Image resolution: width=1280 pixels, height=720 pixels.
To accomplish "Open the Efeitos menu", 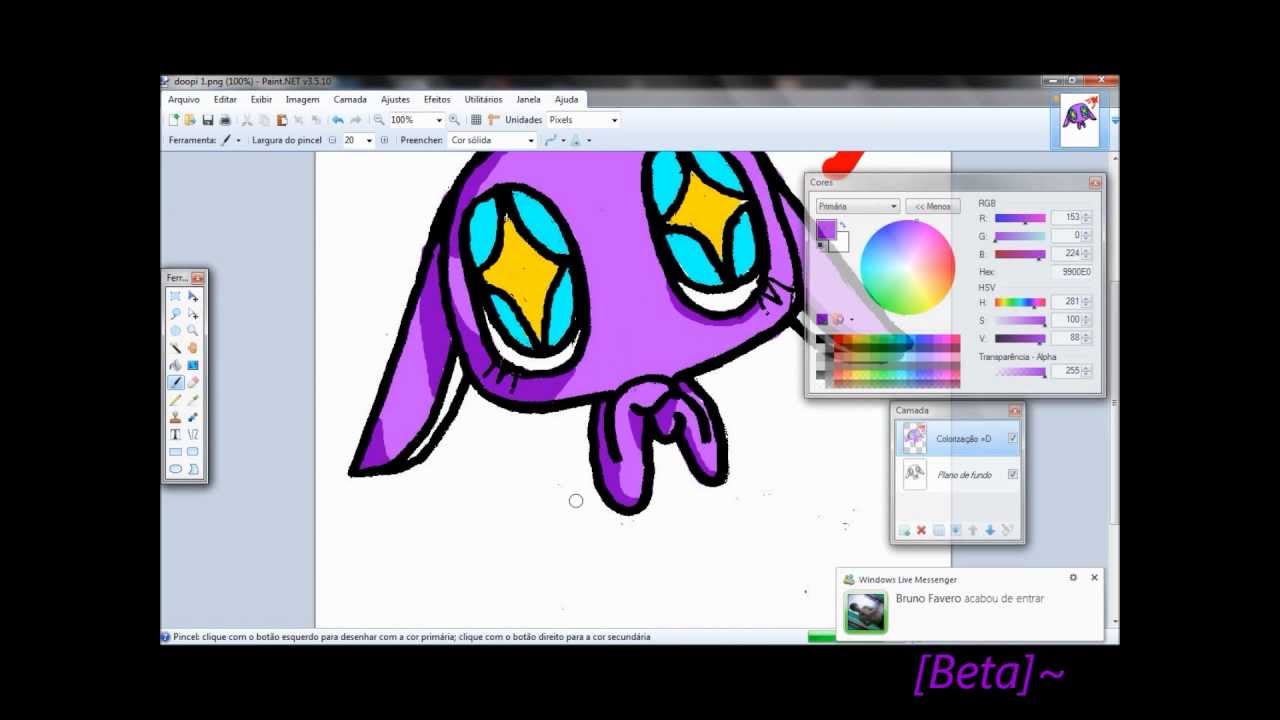I will point(437,100).
